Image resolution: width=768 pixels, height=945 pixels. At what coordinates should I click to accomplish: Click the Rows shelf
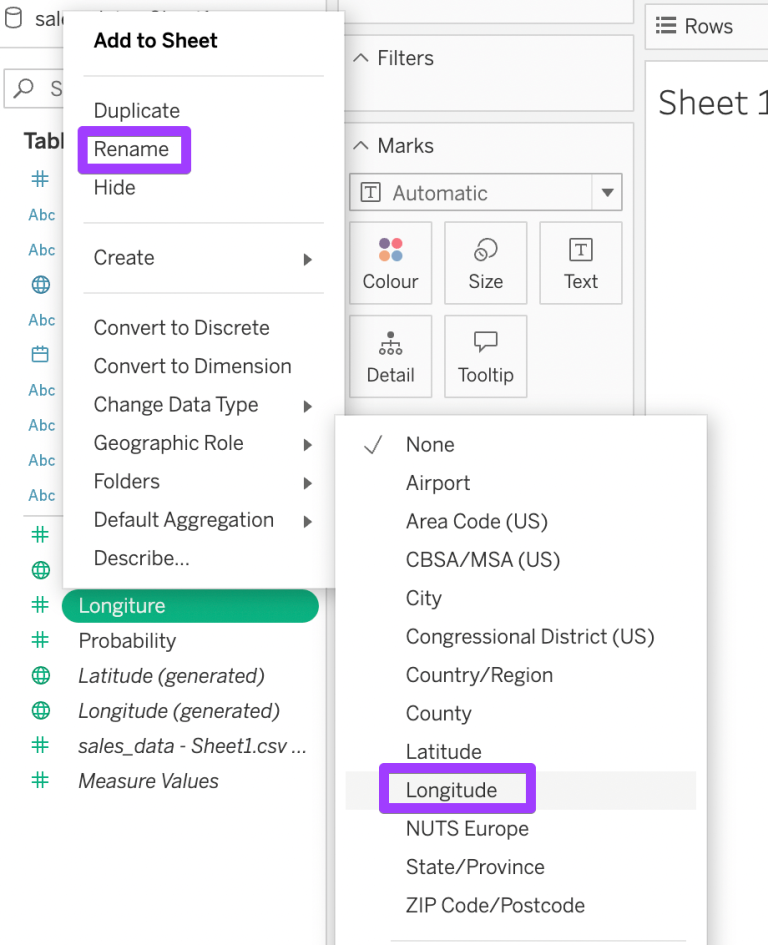(x=700, y=26)
